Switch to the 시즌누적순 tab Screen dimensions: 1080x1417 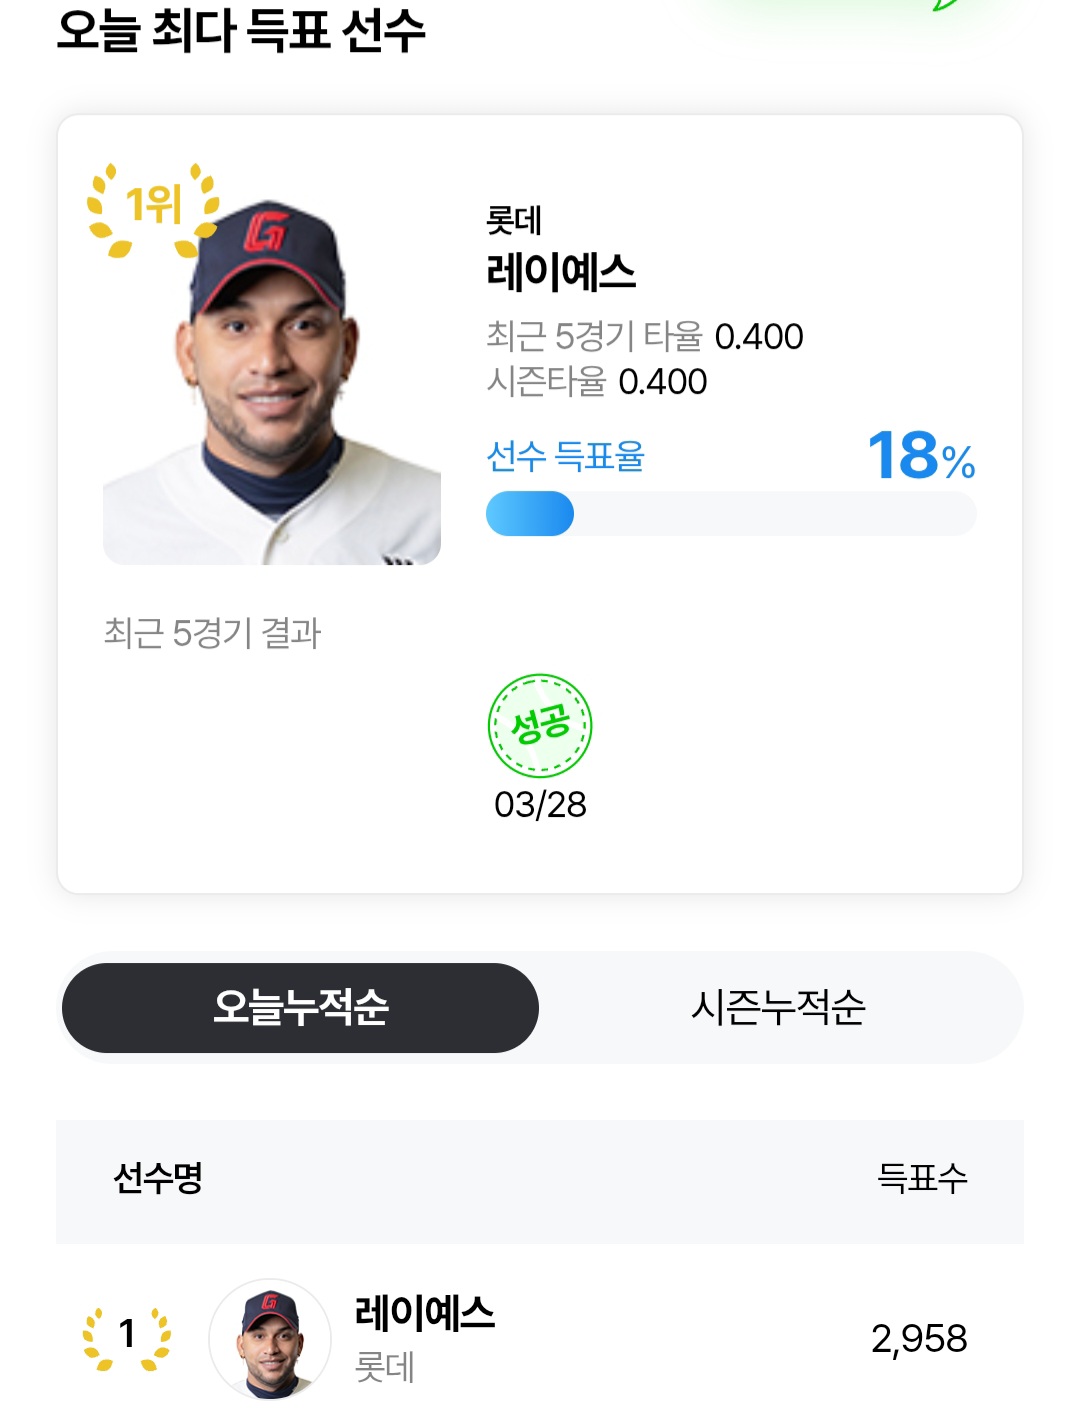click(778, 1007)
